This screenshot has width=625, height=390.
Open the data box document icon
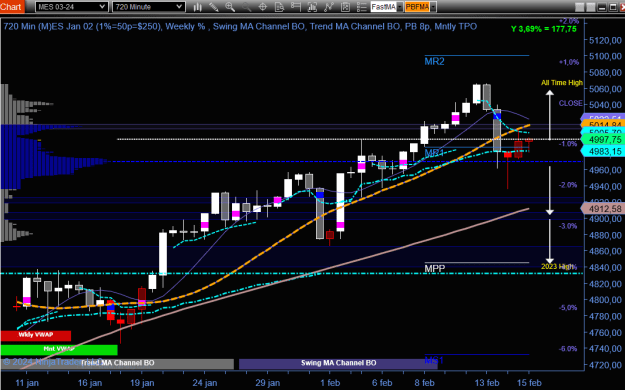coord(279,7)
